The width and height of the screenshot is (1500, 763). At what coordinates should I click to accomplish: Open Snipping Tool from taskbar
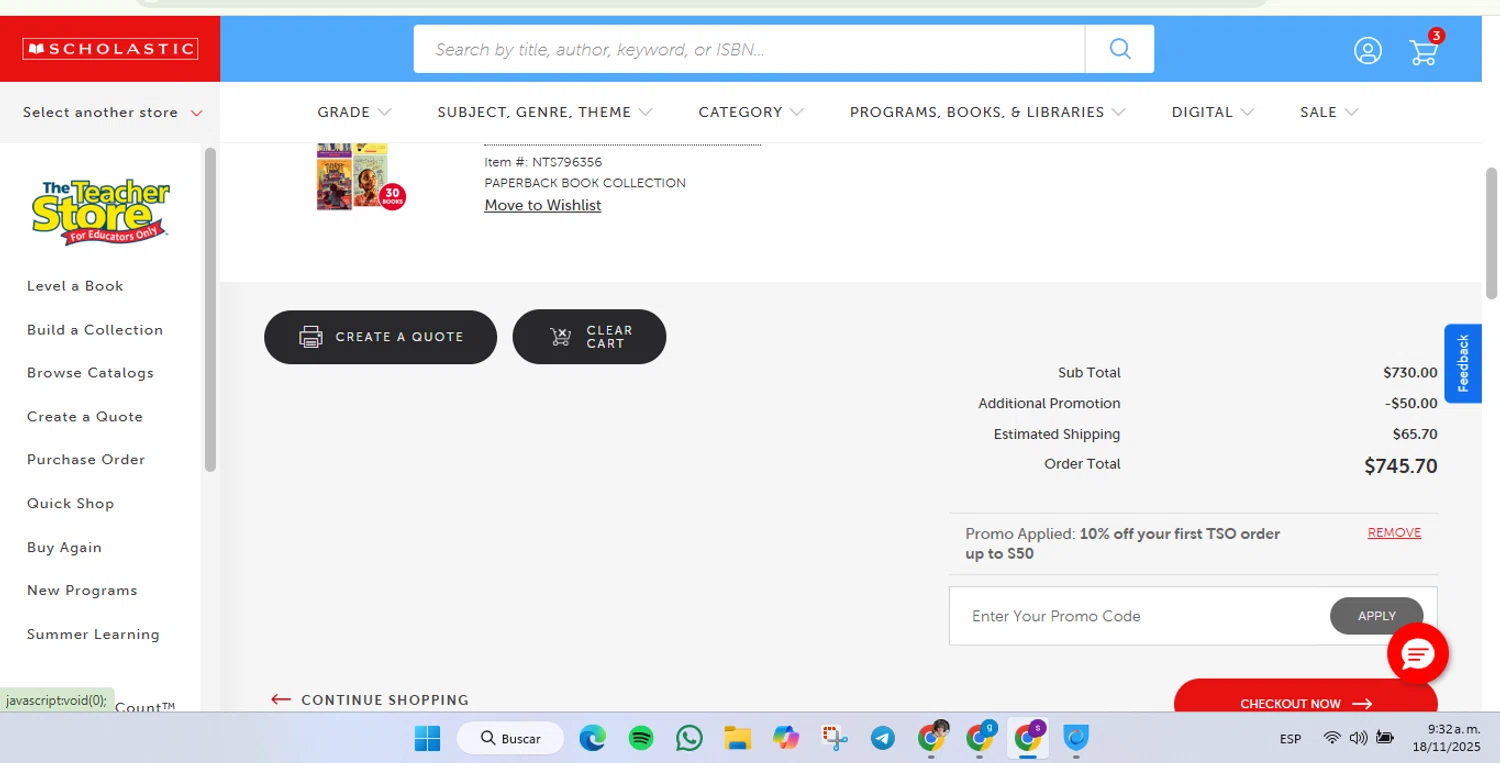834,738
